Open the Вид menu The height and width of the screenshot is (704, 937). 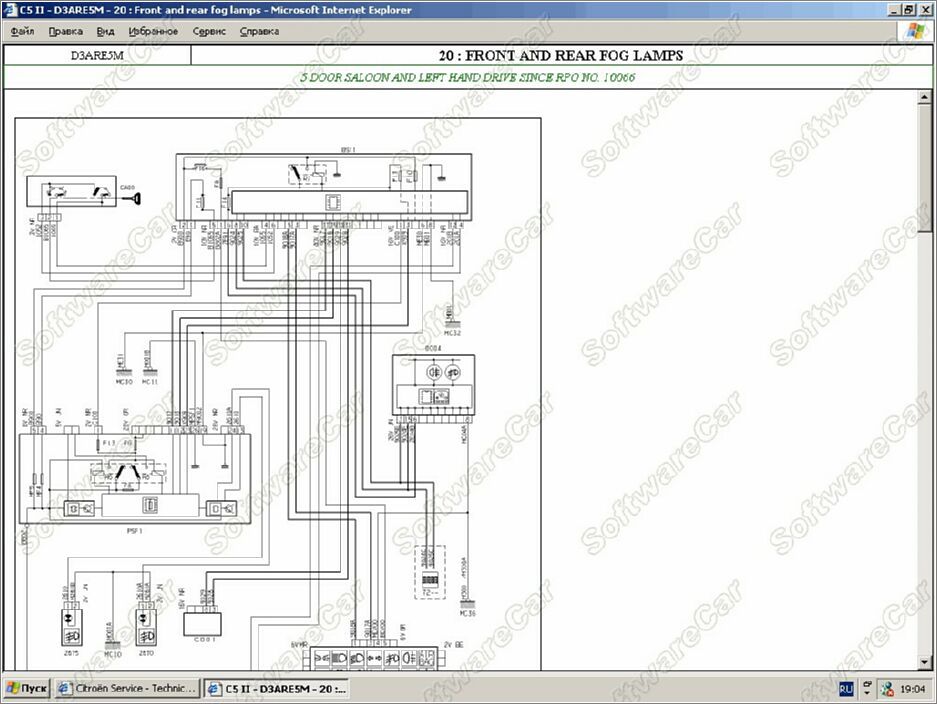105,31
